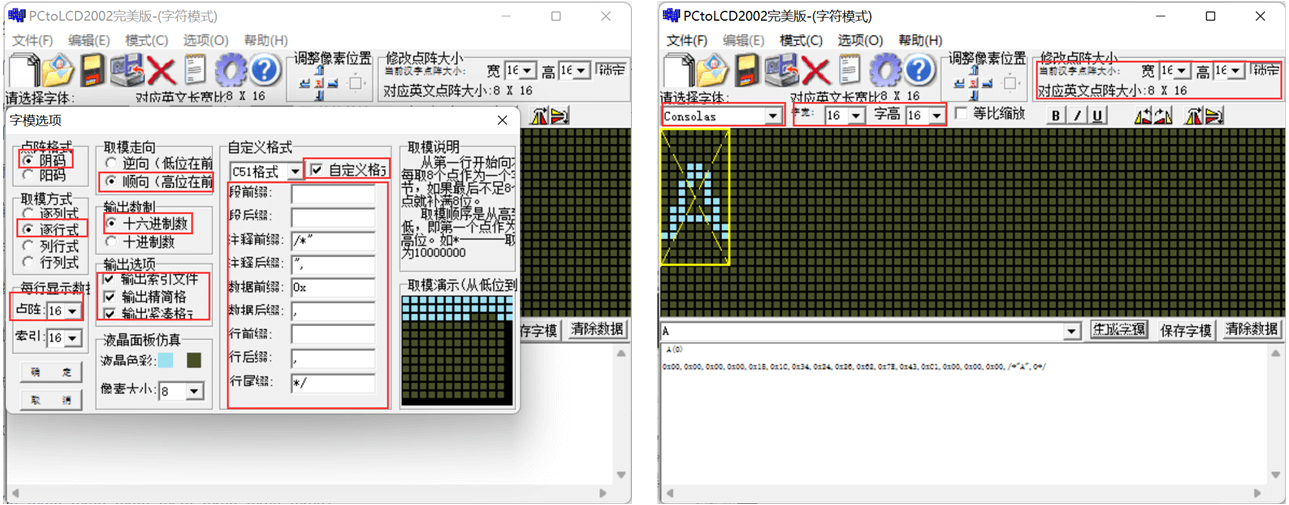Select 逆向 (低位在前) radio option

[x=111, y=163]
